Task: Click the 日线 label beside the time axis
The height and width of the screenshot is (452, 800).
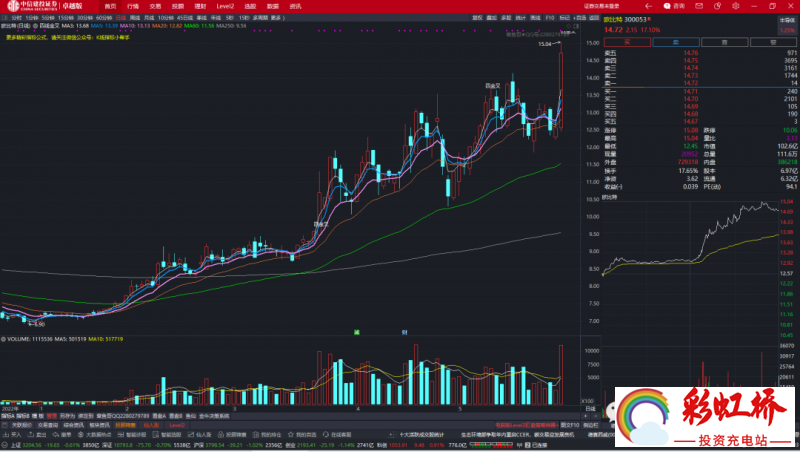Action: click(x=591, y=409)
